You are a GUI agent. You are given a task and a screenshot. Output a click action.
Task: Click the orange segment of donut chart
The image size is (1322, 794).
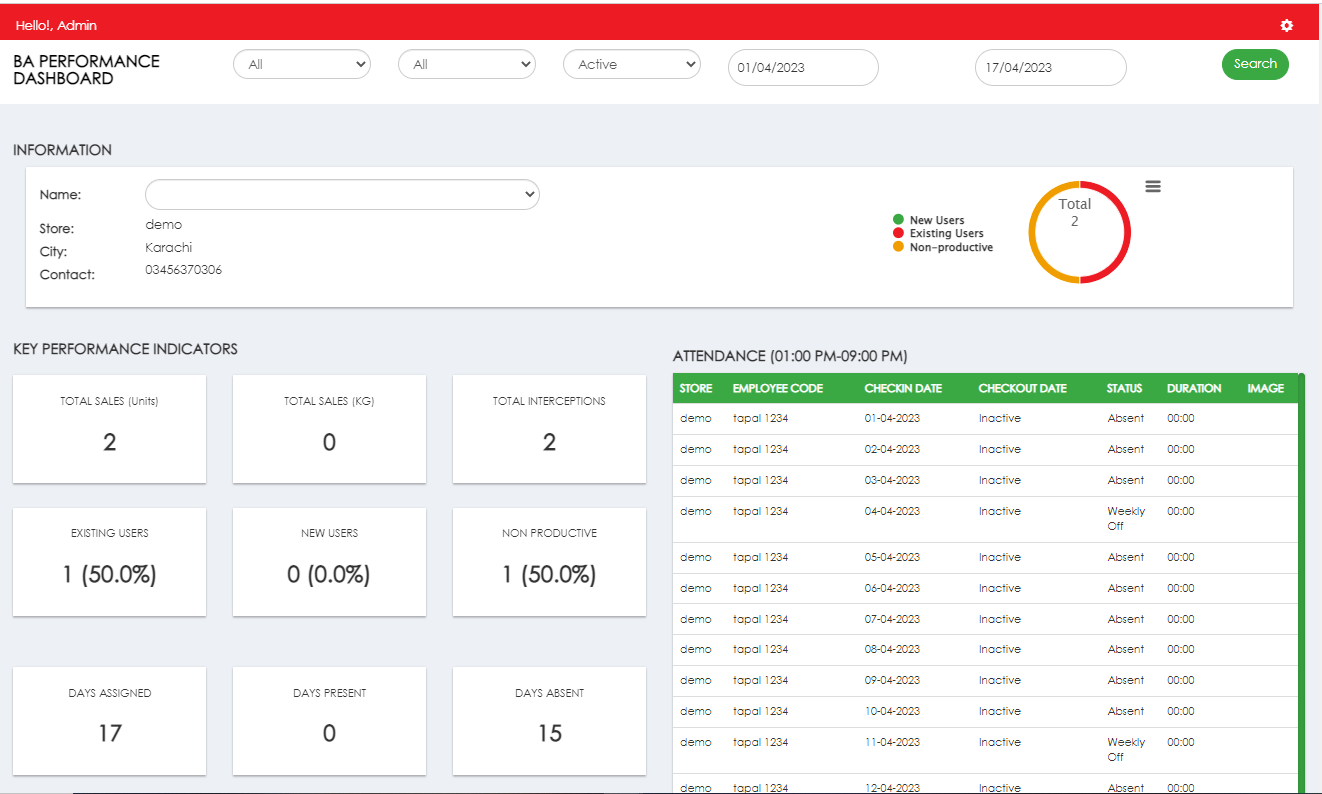(x=1034, y=232)
